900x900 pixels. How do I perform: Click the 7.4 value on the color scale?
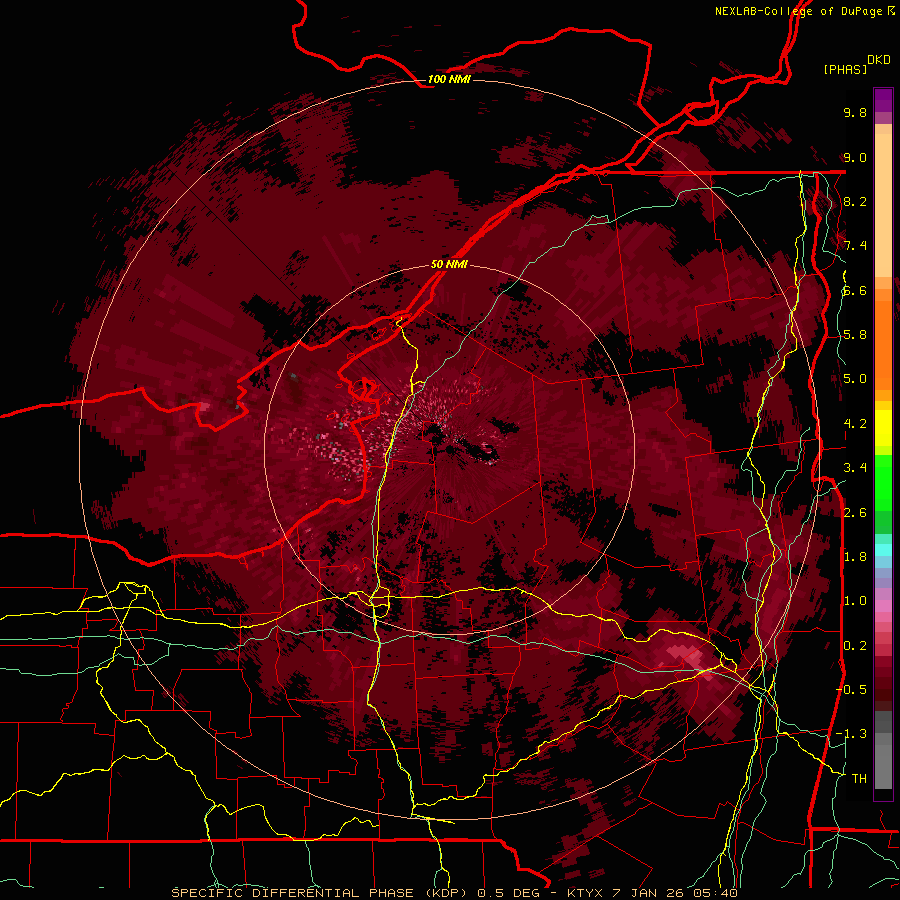[855, 246]
